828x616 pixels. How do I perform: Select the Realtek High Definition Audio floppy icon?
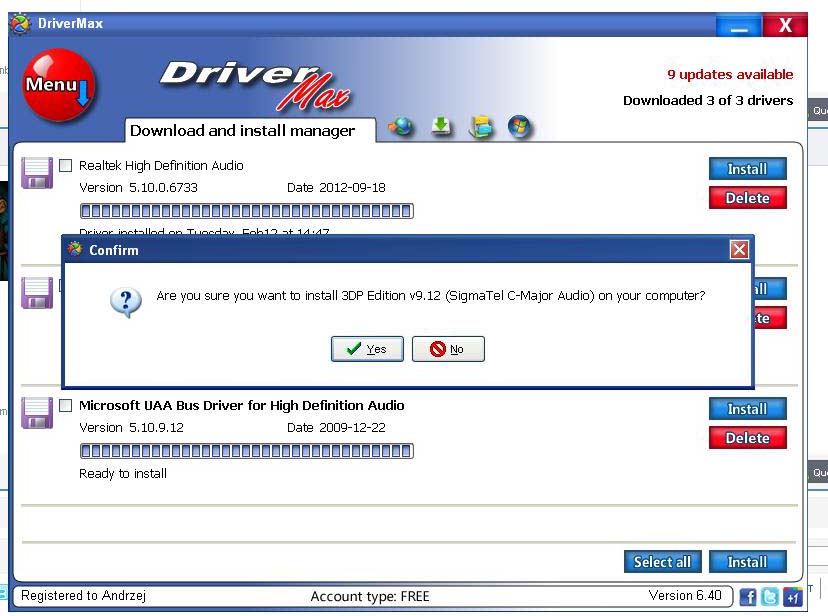(x=37, y=173)
